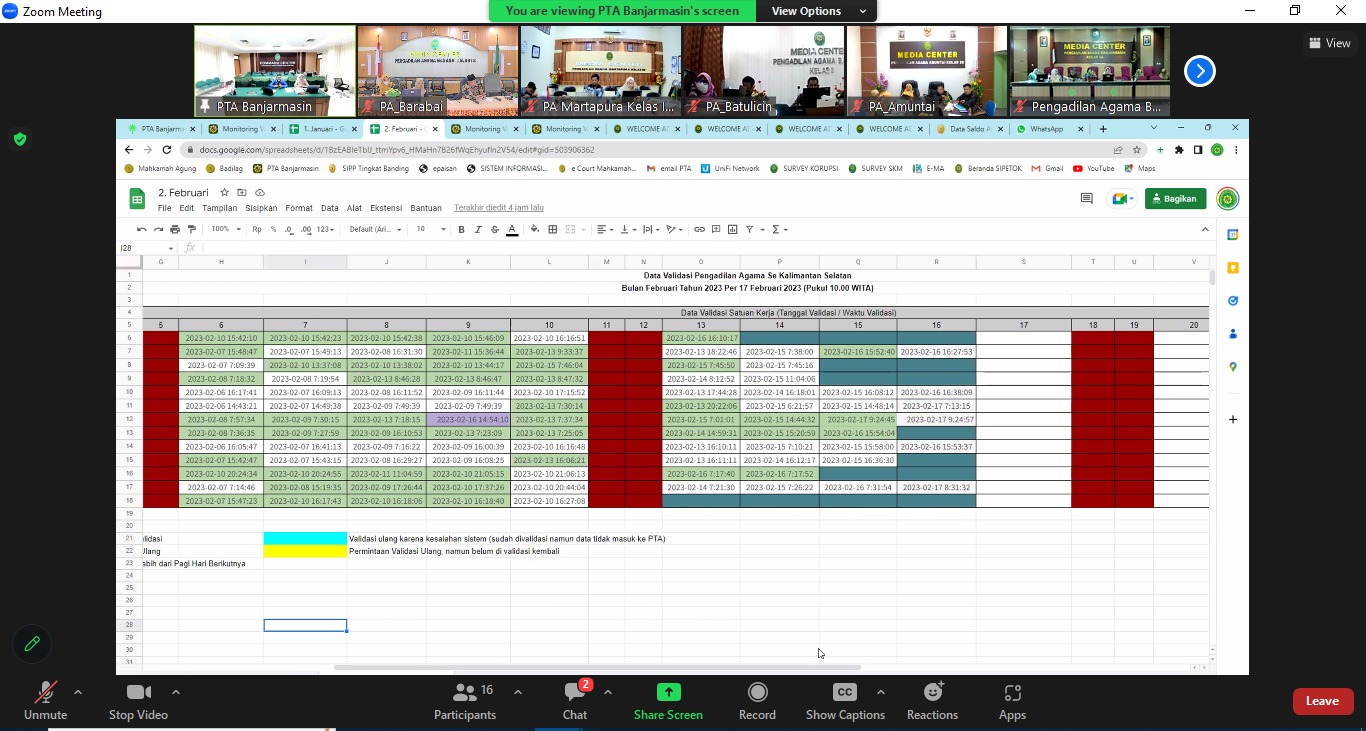Unmute the microphone
The height and width of the screenshot is (731, 1366).
point(45,700)
